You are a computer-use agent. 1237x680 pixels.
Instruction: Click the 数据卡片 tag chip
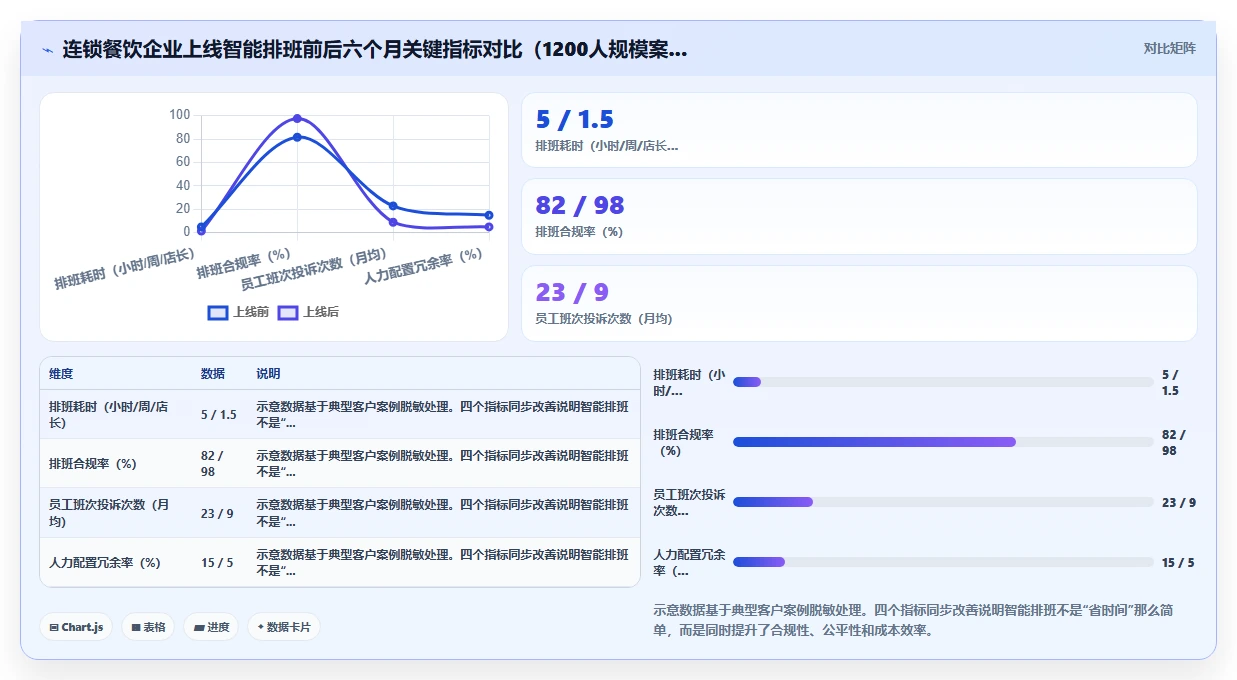[284, 627]
